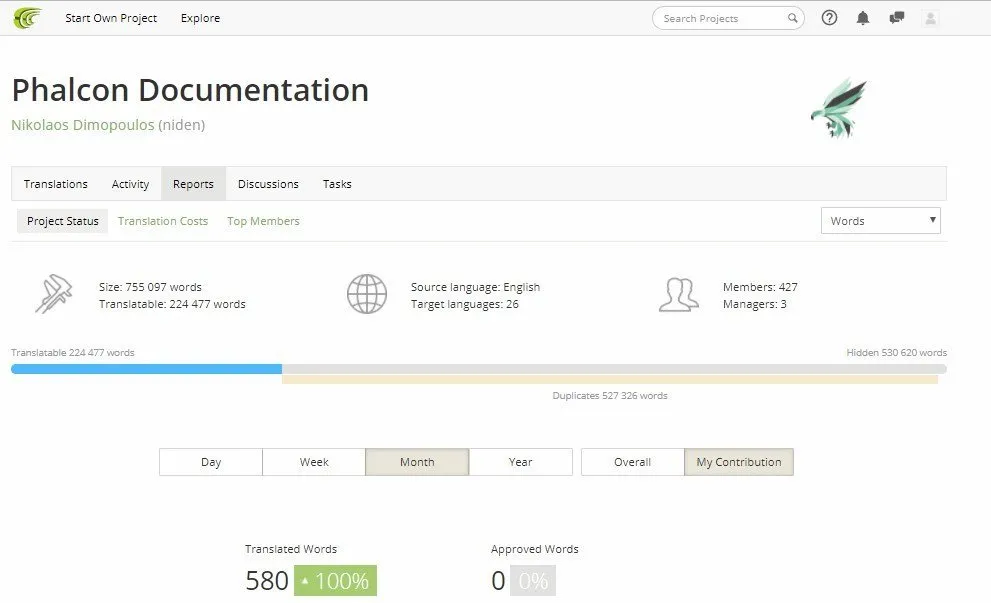The height and width of the screenshot is (603, 991).
Task: Click 'Managers: 3' text
Action: pyautogui.click(x=755, y=304)
